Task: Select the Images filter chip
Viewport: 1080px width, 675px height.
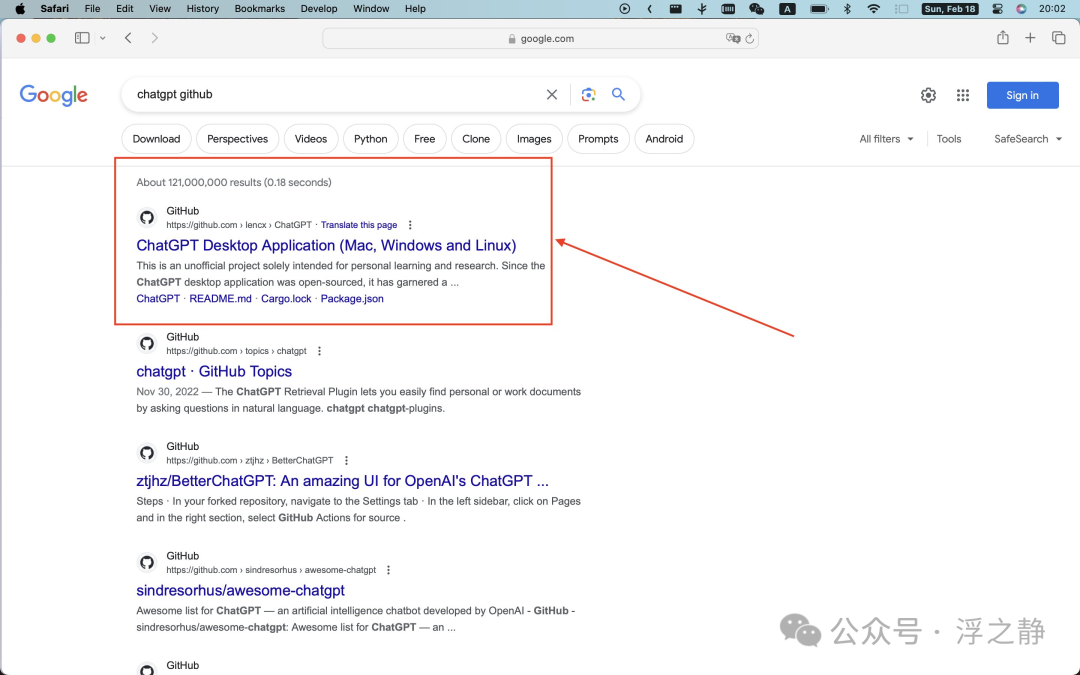Action: pyautogui.click(x=534, y=139)
